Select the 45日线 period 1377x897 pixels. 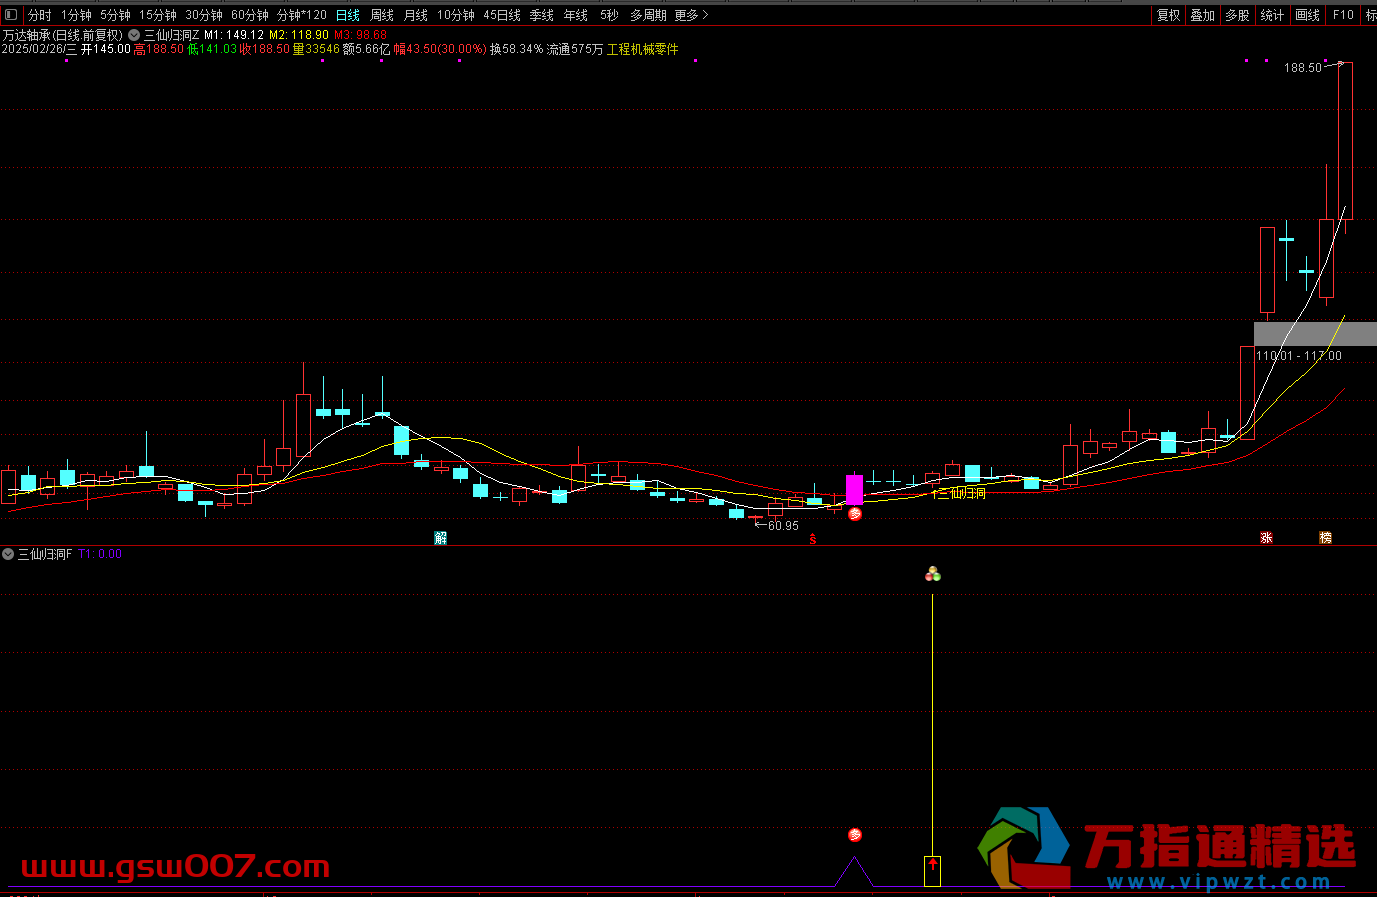[x=502, y=15]
